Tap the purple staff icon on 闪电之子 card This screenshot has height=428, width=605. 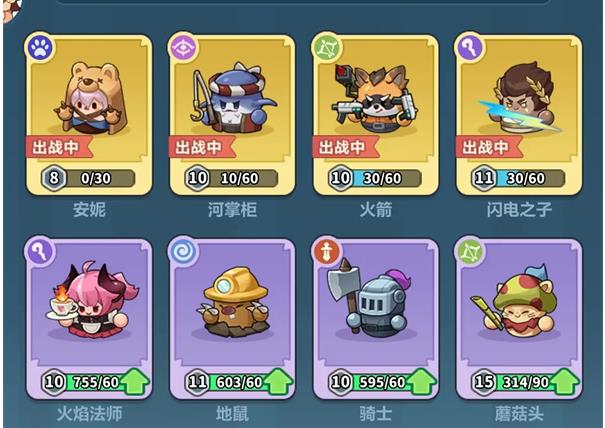470,48
